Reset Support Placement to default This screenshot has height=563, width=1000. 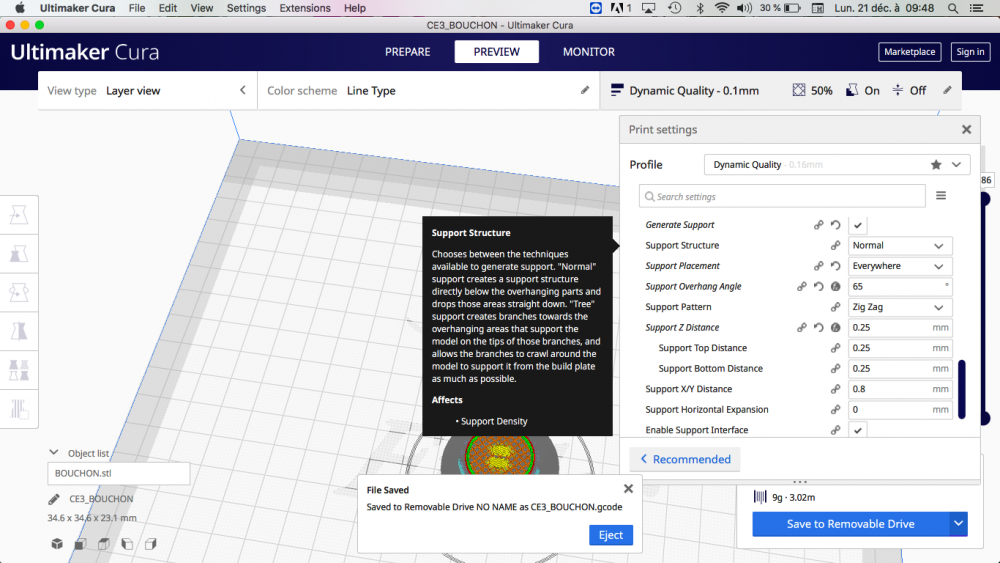[x=835, y=266]
